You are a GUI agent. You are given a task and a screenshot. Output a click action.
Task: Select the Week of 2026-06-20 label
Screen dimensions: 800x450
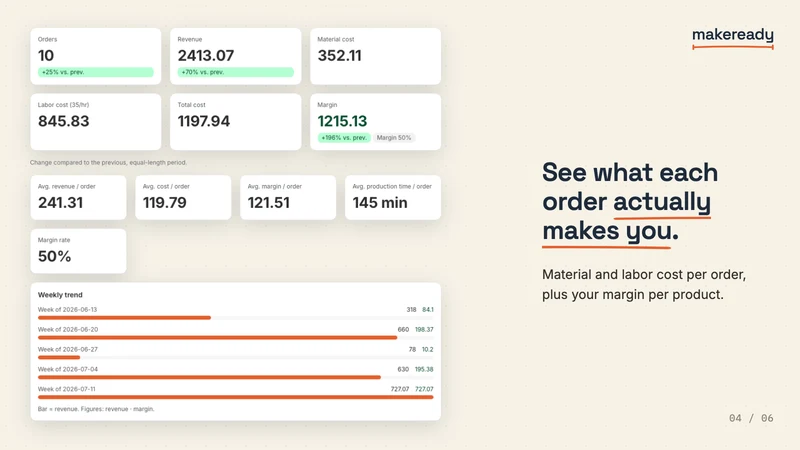(67, 330)
